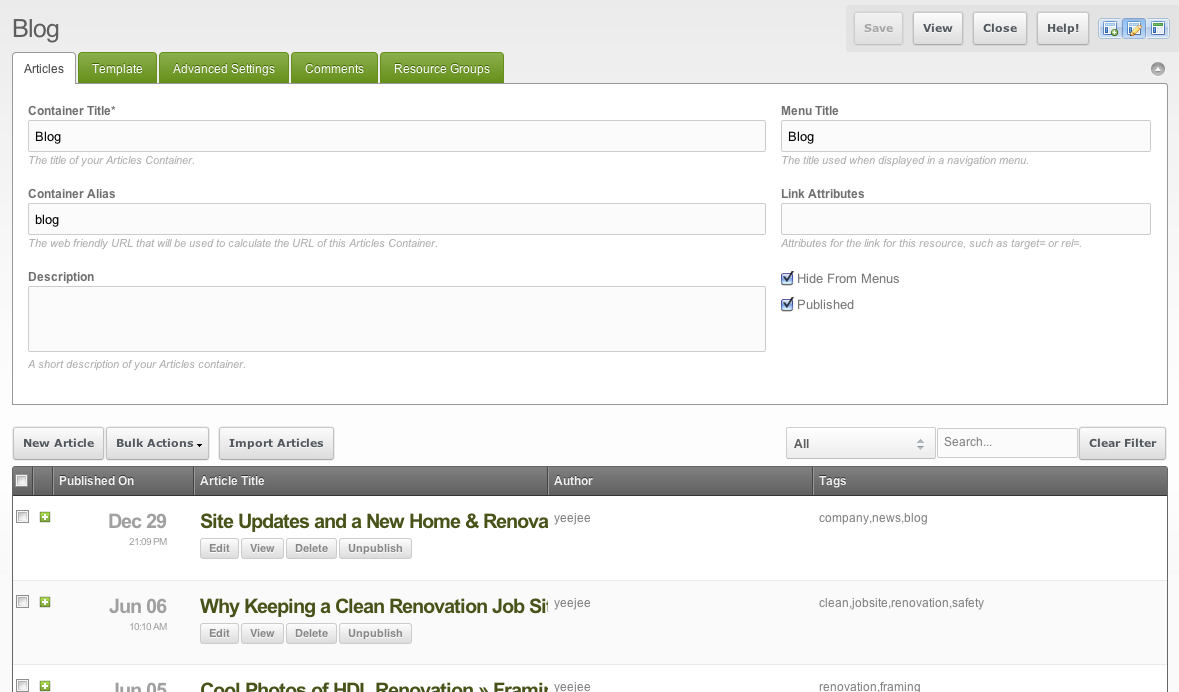Image resolution: width=1179 pixels, height=692 pixels.
Task: Disable the Published checkbox
Action: [787, 304]
